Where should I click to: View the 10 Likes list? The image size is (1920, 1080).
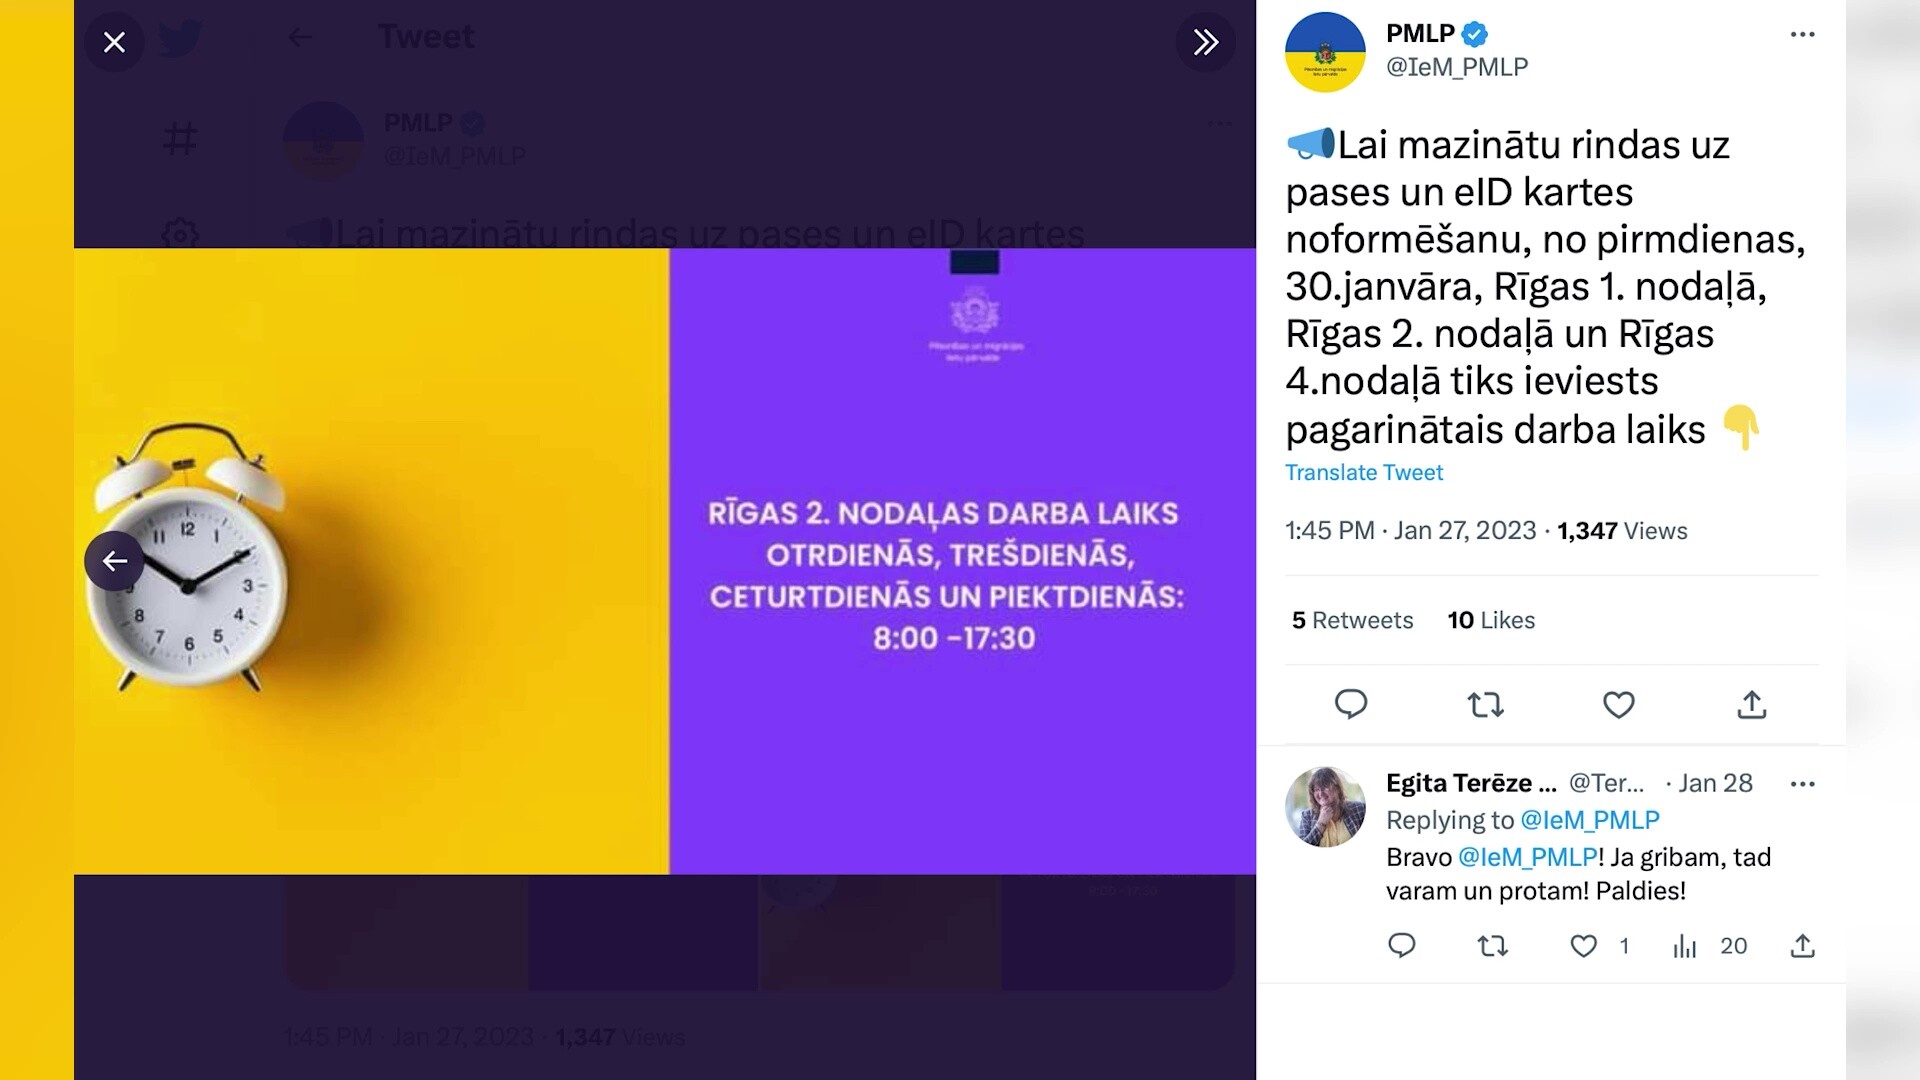coord(1491,620)
